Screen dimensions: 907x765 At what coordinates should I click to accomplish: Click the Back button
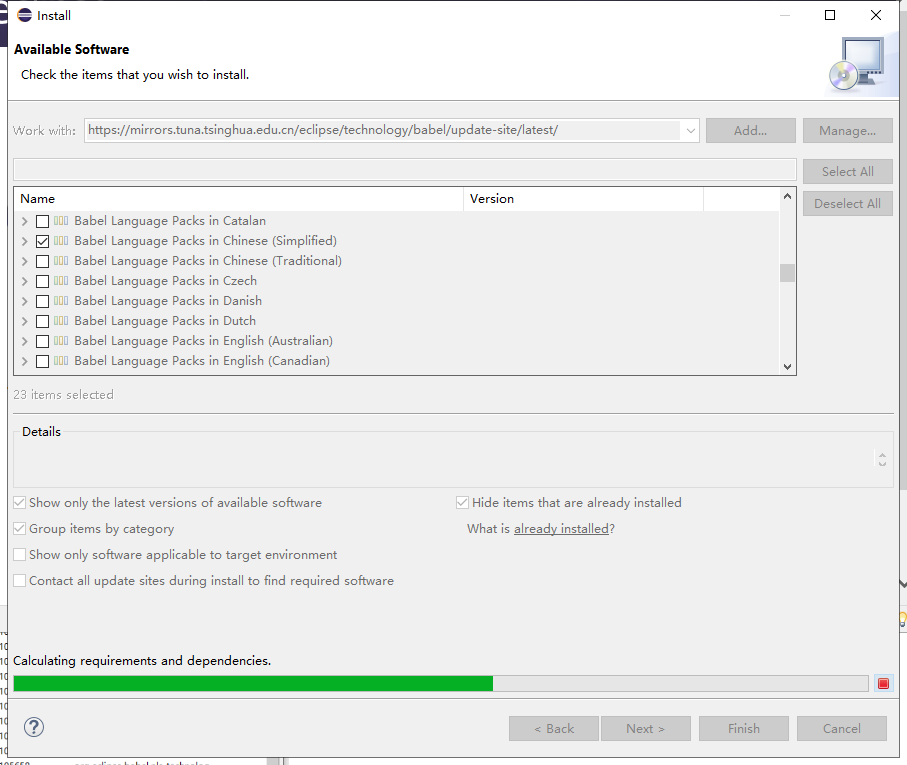tap(554, 729)
